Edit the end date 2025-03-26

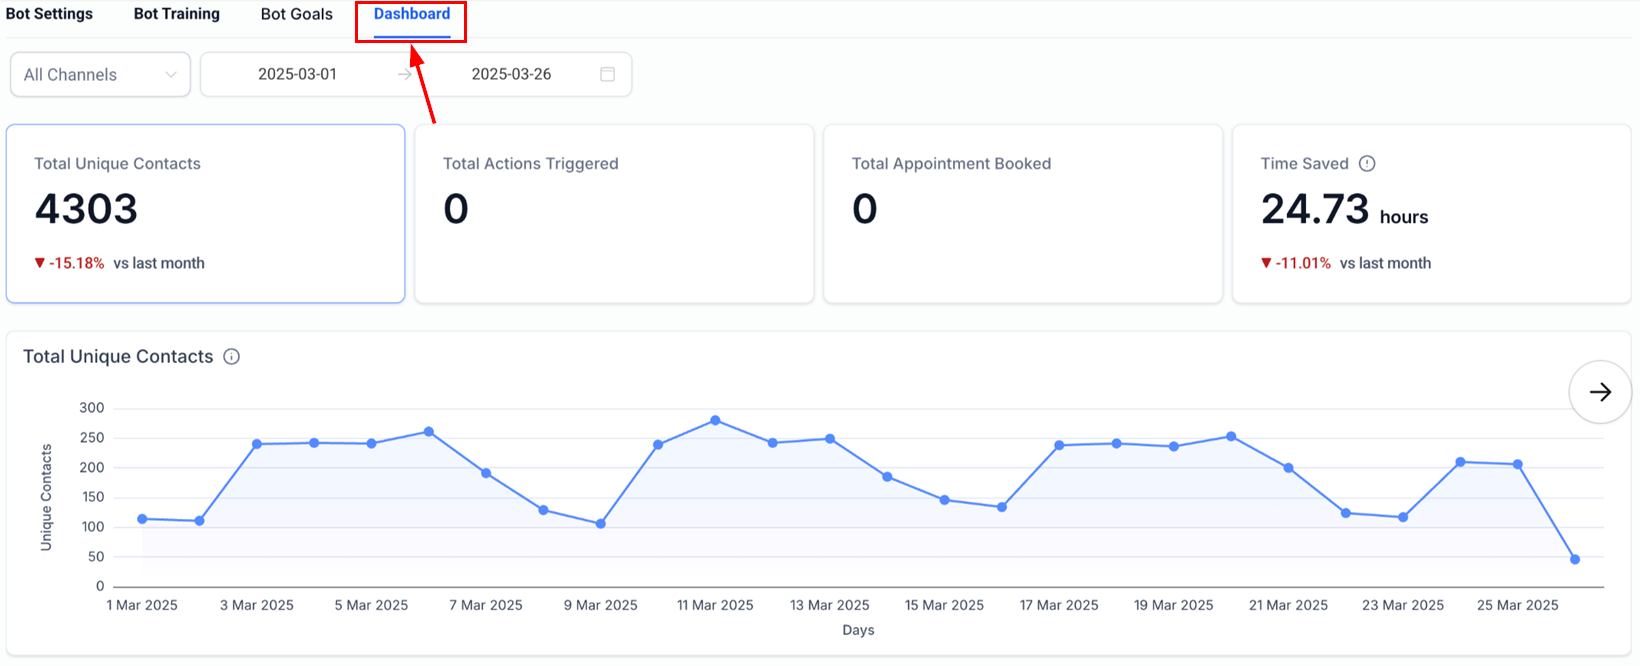pos(511,74)
